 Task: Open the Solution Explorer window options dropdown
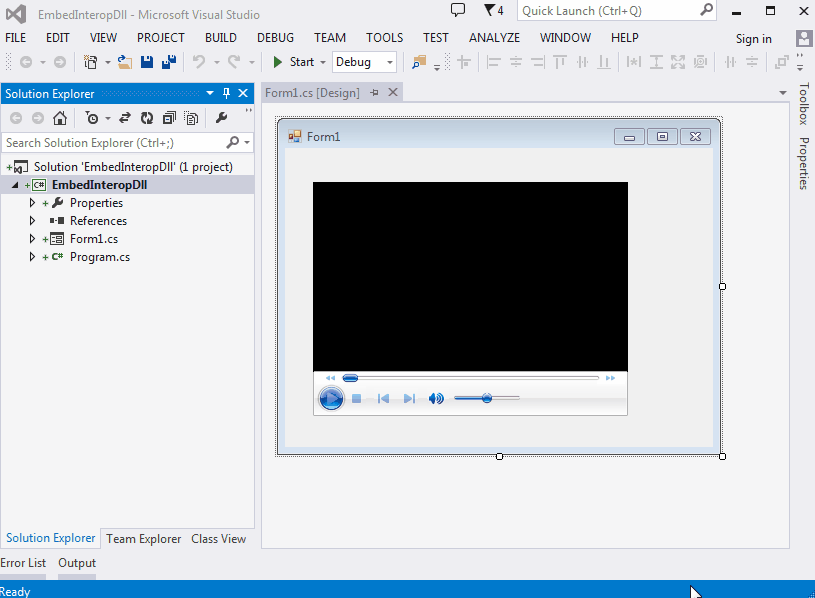point(210,93)
